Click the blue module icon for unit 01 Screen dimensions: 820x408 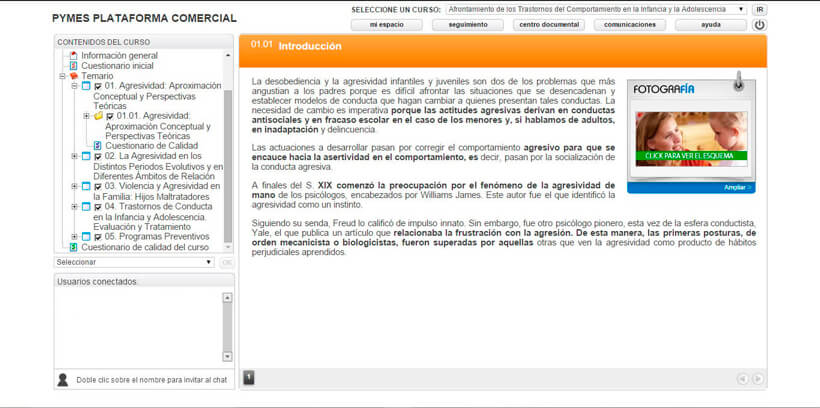click(x=86, y=86)
